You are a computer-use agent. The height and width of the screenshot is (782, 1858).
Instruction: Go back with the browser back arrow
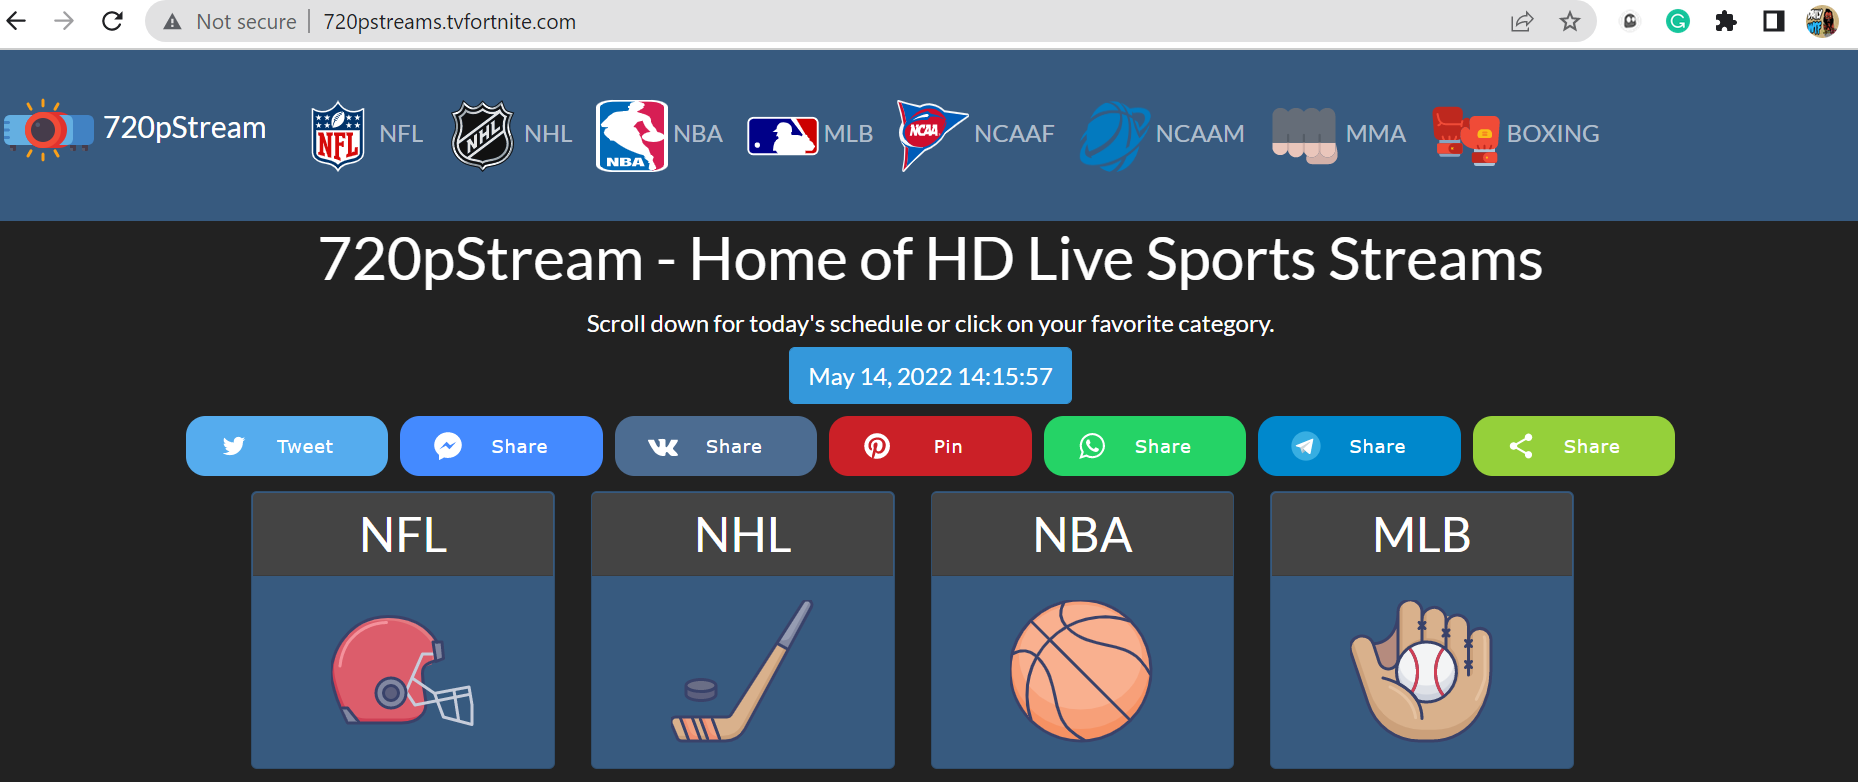(x=17, y=21)
